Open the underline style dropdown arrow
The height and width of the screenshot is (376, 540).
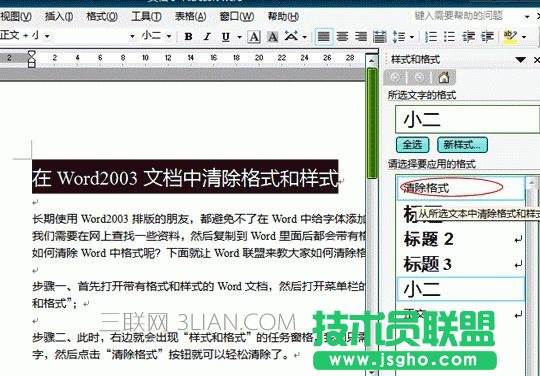239,37
